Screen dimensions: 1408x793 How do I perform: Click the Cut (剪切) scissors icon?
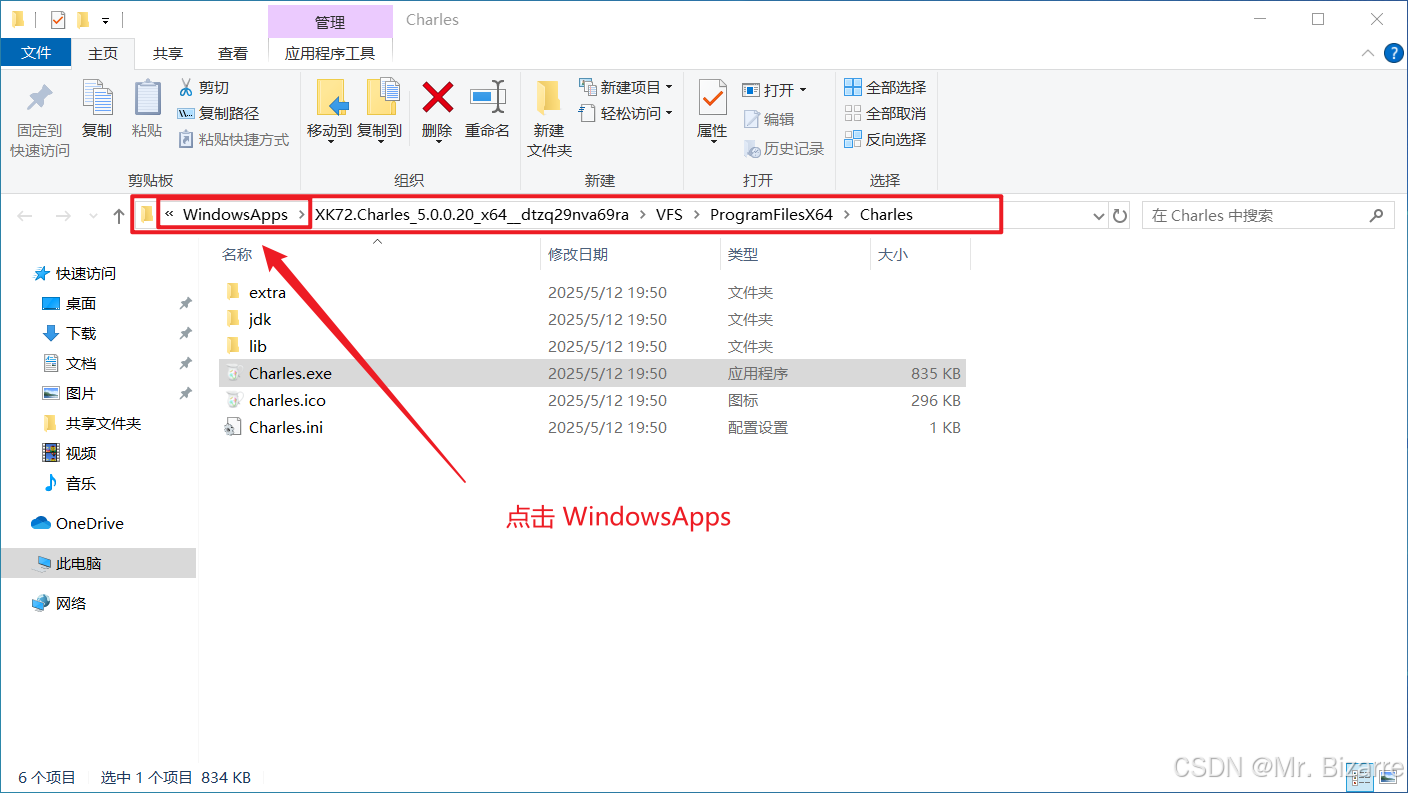(x=185, y=87)
